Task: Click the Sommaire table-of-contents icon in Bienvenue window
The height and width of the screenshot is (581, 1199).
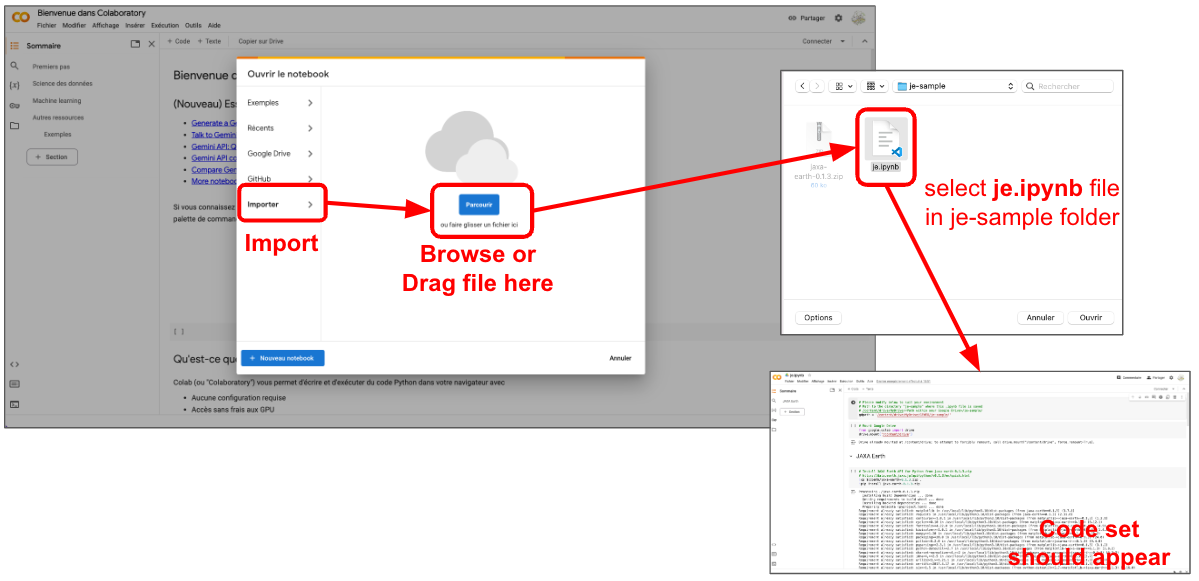Action: [15, 45]
